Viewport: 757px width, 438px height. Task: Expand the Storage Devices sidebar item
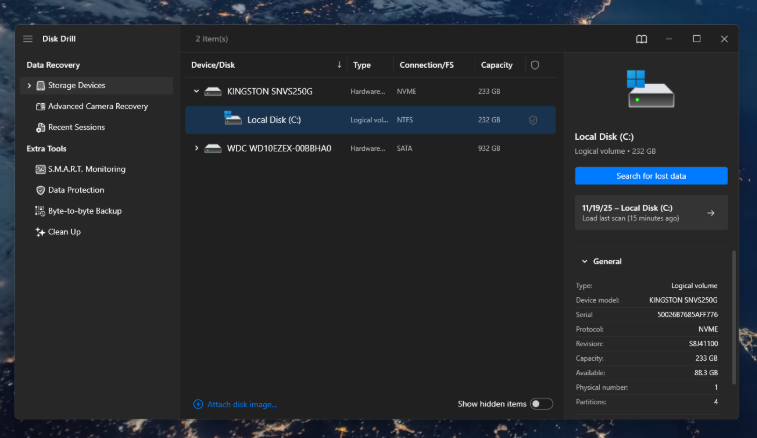click(x=29, y=86)
